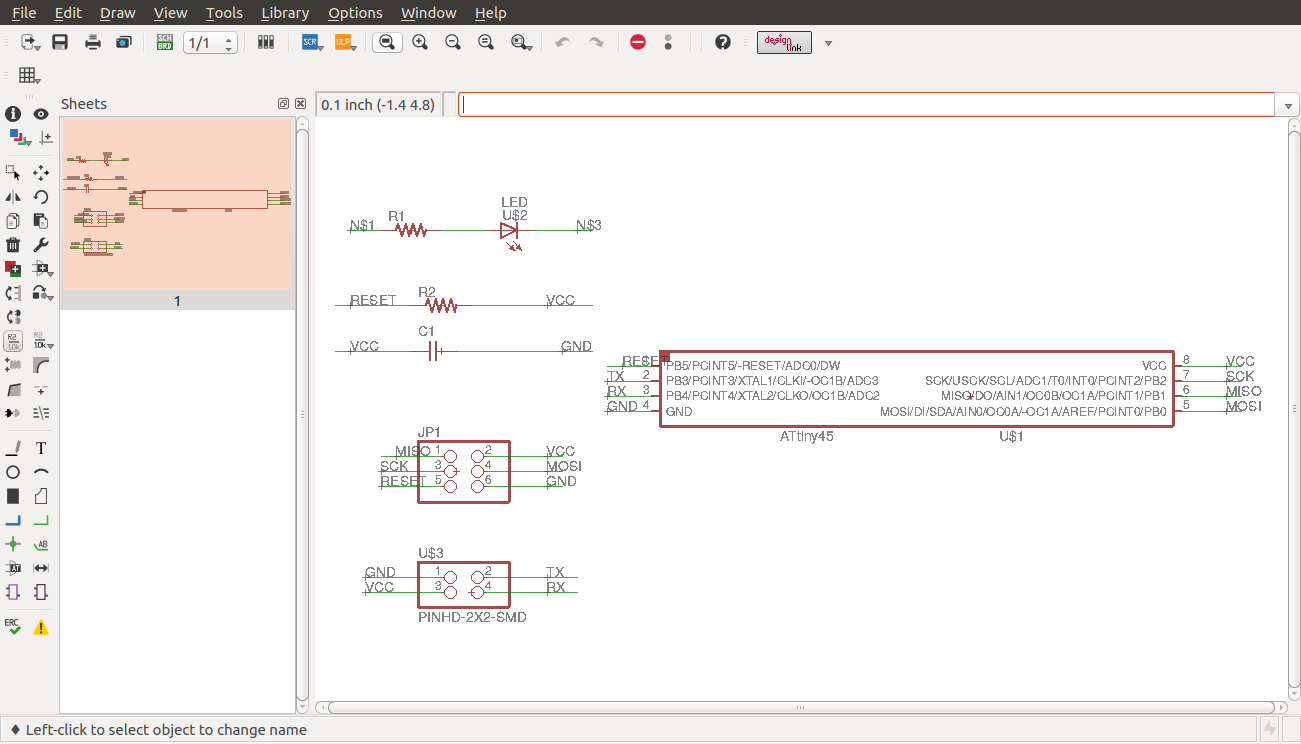This screenshot has height=744, width=1301.
Task: Switch to board with SCH/BRD icon
Action: 165,42
